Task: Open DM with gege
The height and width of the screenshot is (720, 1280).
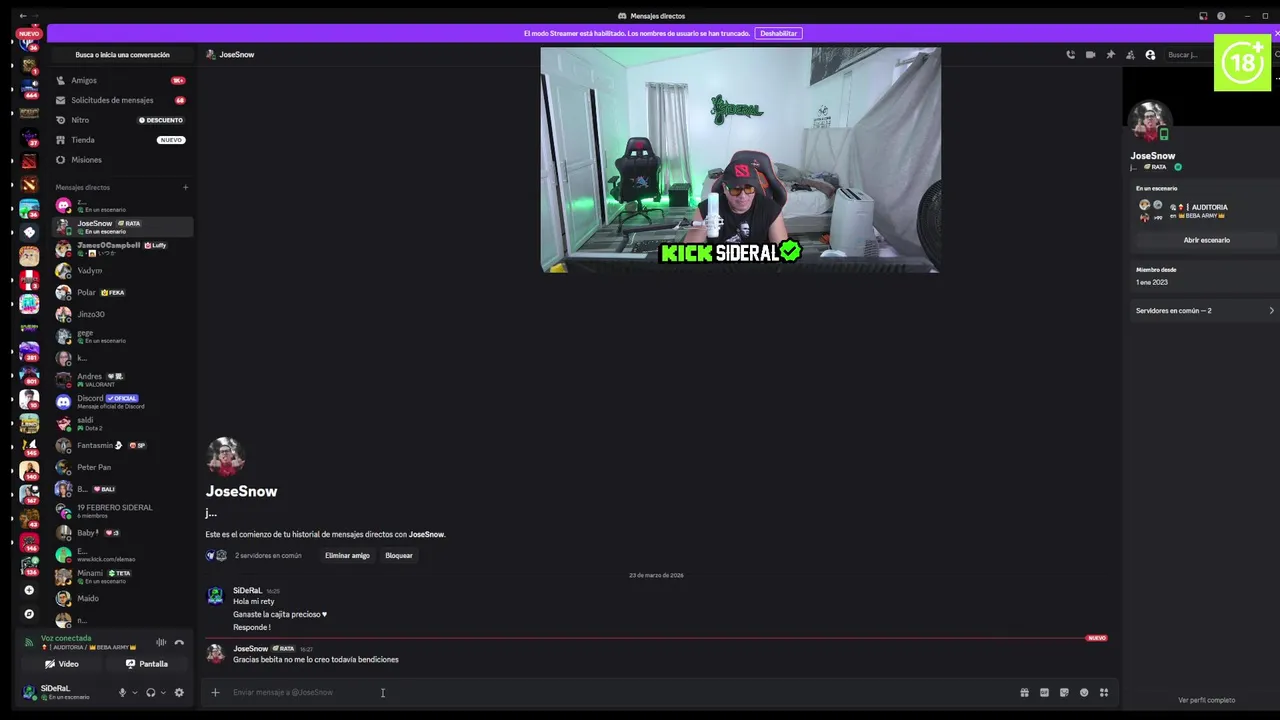Action: click(x=121, y=336)
